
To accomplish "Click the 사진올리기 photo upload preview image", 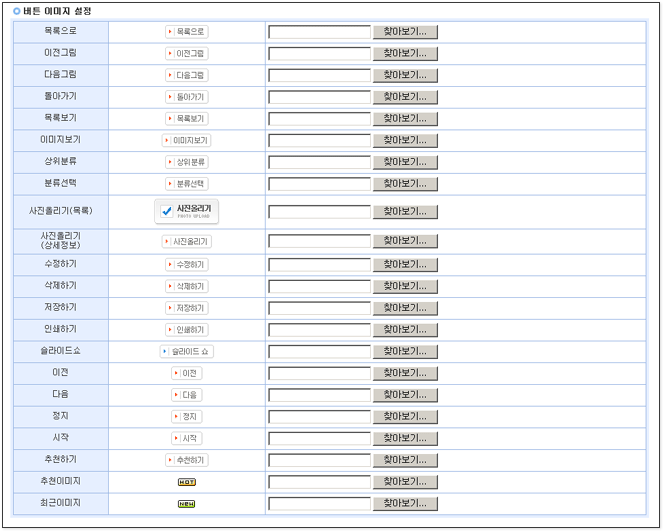I will pyautogui.click(x=186, y=211).
